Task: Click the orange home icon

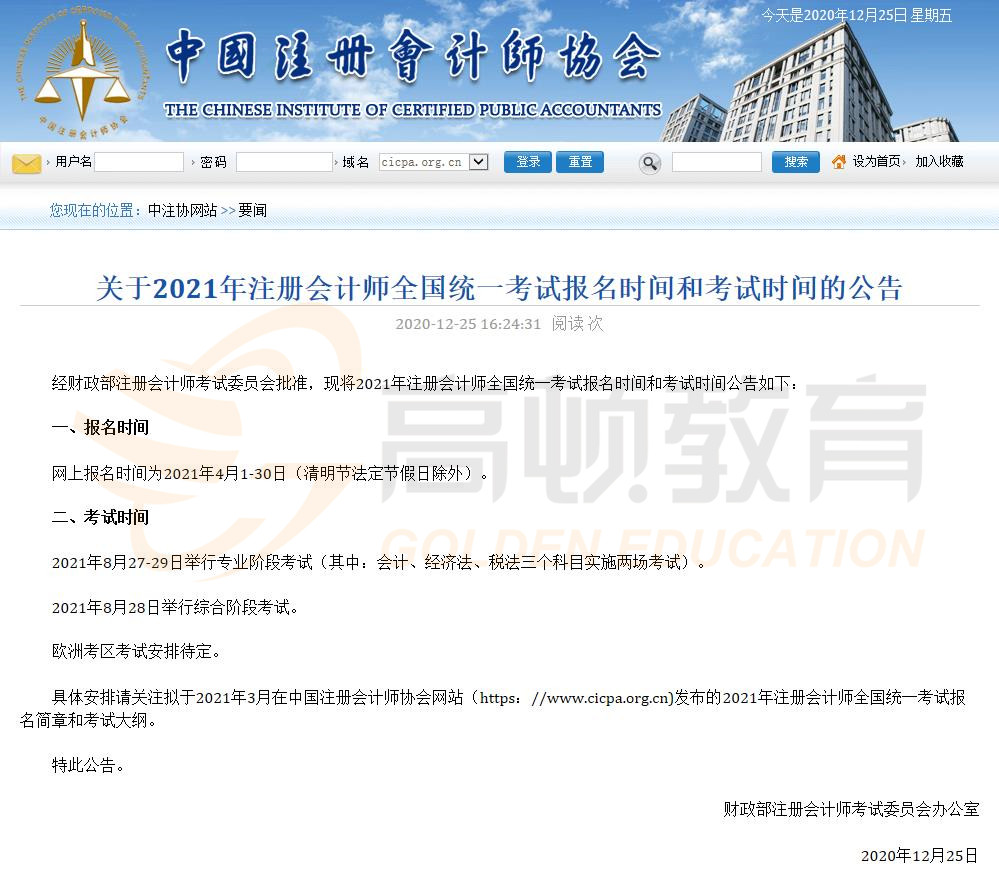Action: coord(839,162)
